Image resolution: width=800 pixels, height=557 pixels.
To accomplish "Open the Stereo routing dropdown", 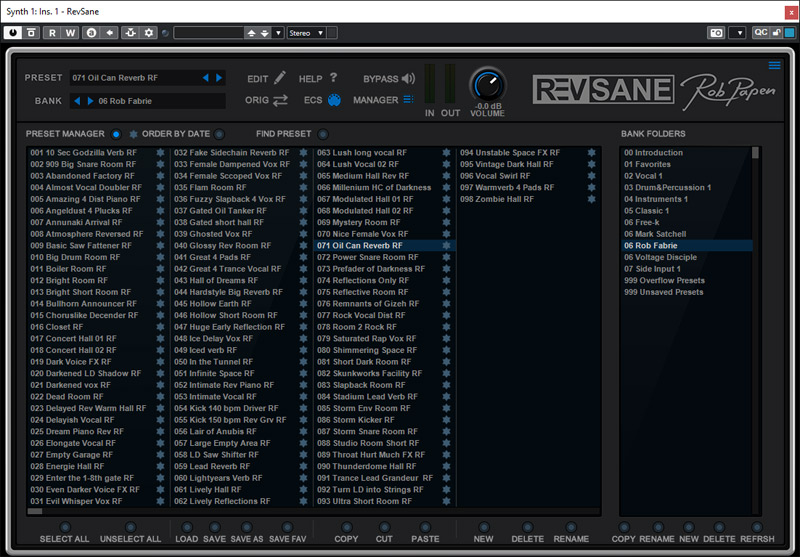I will point(306,33).
